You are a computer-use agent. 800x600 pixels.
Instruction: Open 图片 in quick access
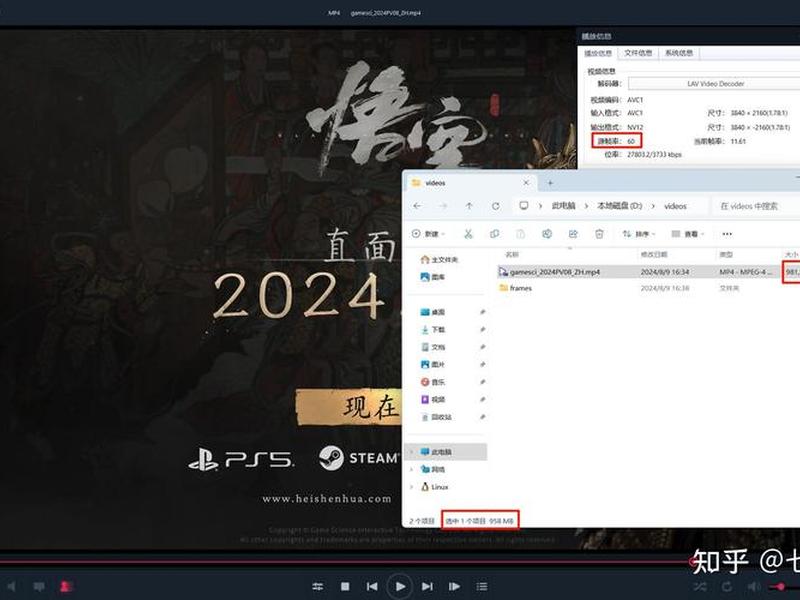point(433,364)
